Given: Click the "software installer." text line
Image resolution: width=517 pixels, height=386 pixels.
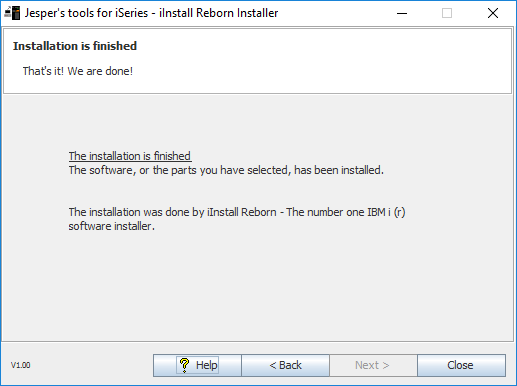Looking at the screenshot, I should (112, 226).
